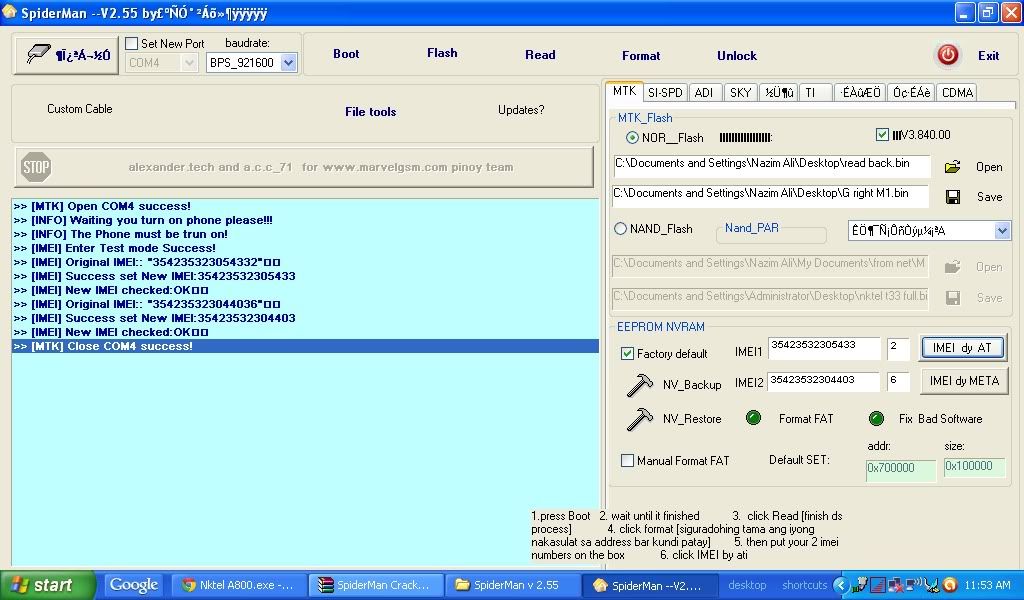Switch to Nktel A800.exe taskbar window
The height and width of the screenshot is (600, 1024).
pos(237,585)
